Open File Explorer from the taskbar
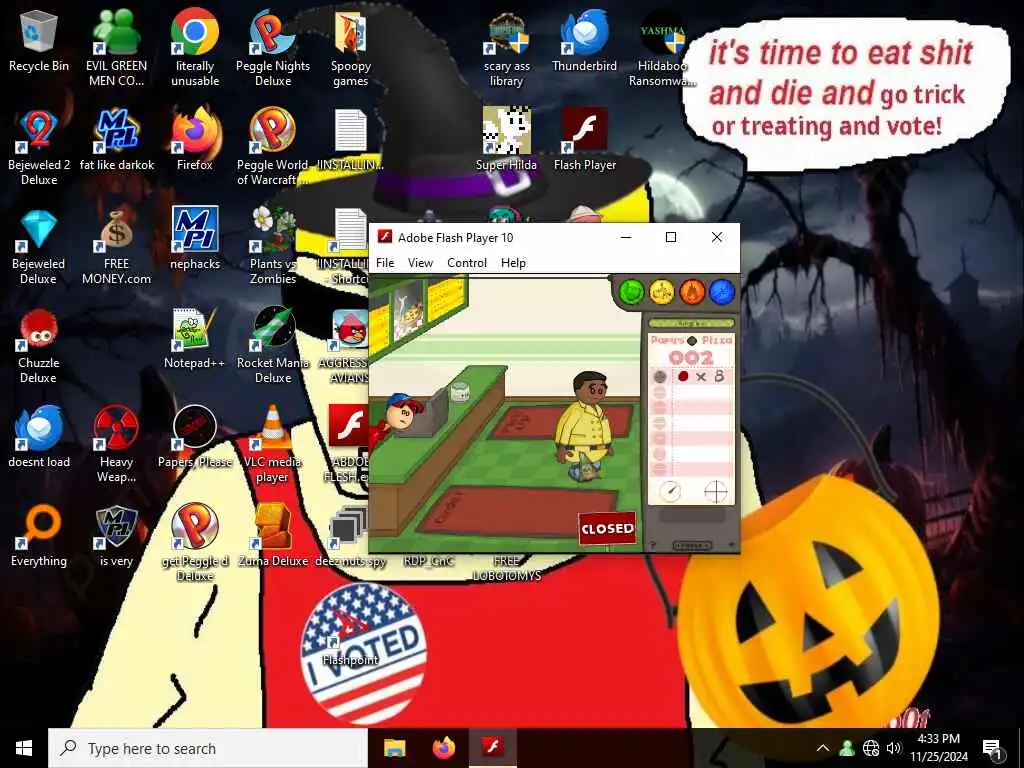1024x768 pixels. [x=394, y=748]
